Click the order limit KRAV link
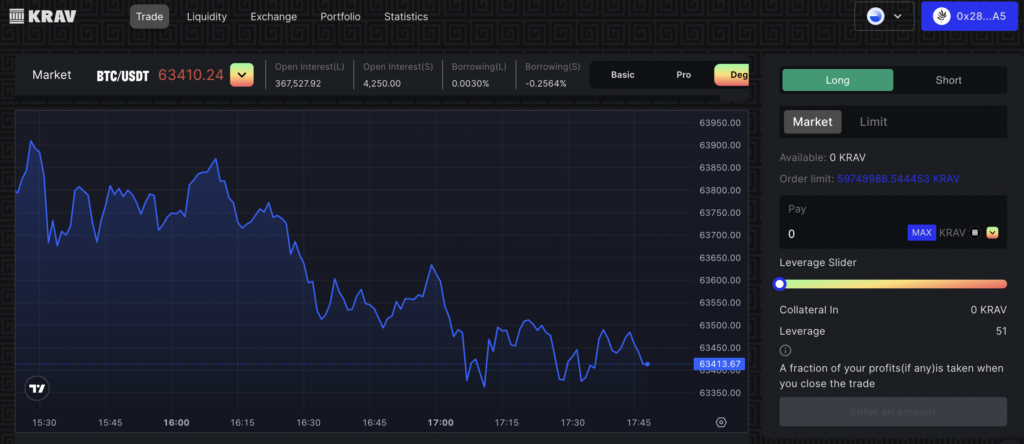Viewport: 1024px width, 444px height. pos(898,179)
